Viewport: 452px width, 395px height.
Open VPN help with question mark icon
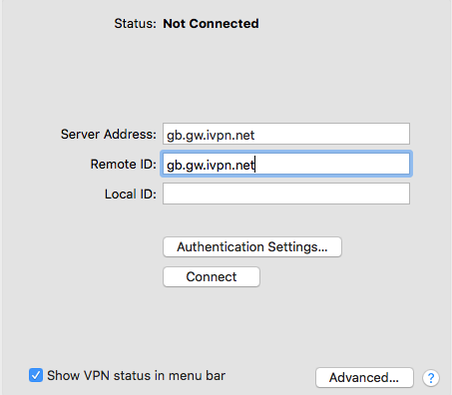(x=431, y=378)
